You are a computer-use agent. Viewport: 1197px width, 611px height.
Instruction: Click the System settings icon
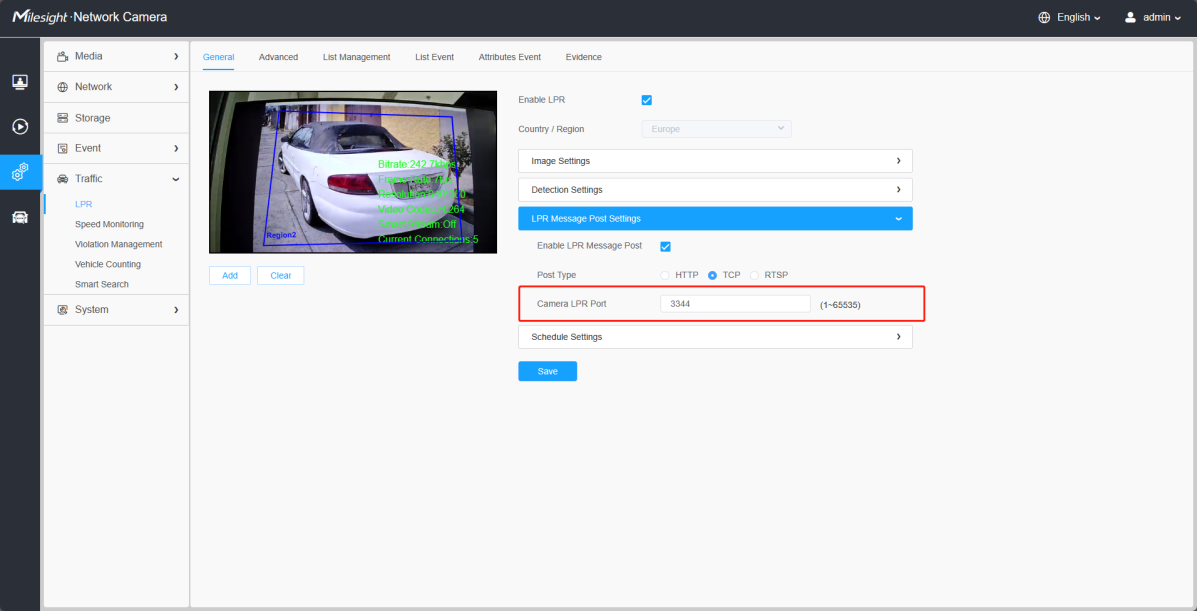point(63,310)
